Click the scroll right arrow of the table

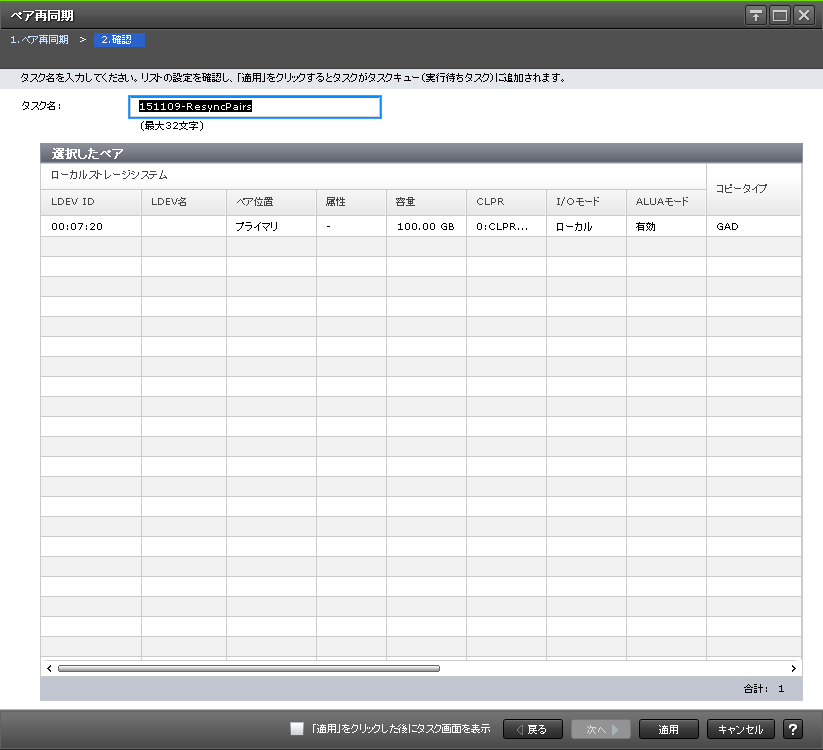point(794,668)
